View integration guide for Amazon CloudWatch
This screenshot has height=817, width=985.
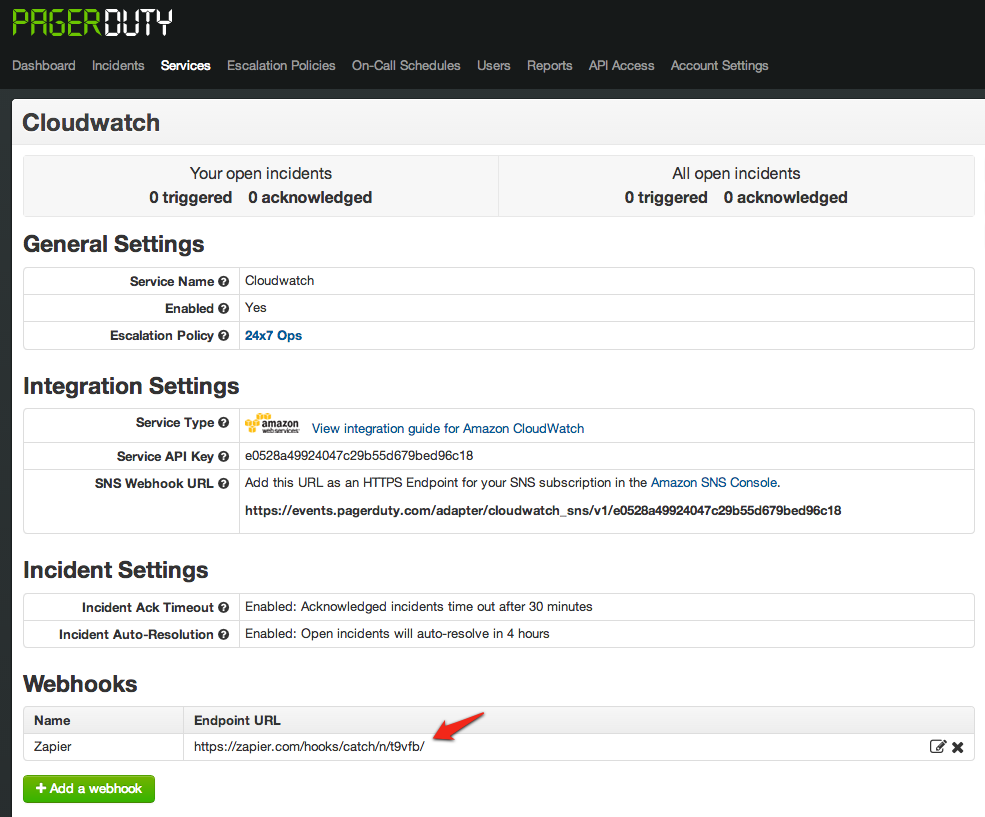click(x=448, y=428)
